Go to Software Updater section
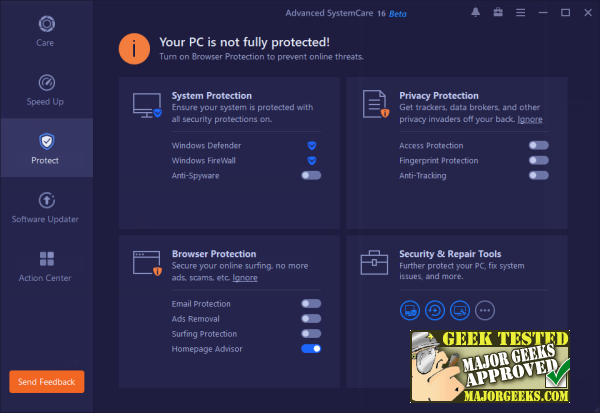600x413 pixels. 46,207
